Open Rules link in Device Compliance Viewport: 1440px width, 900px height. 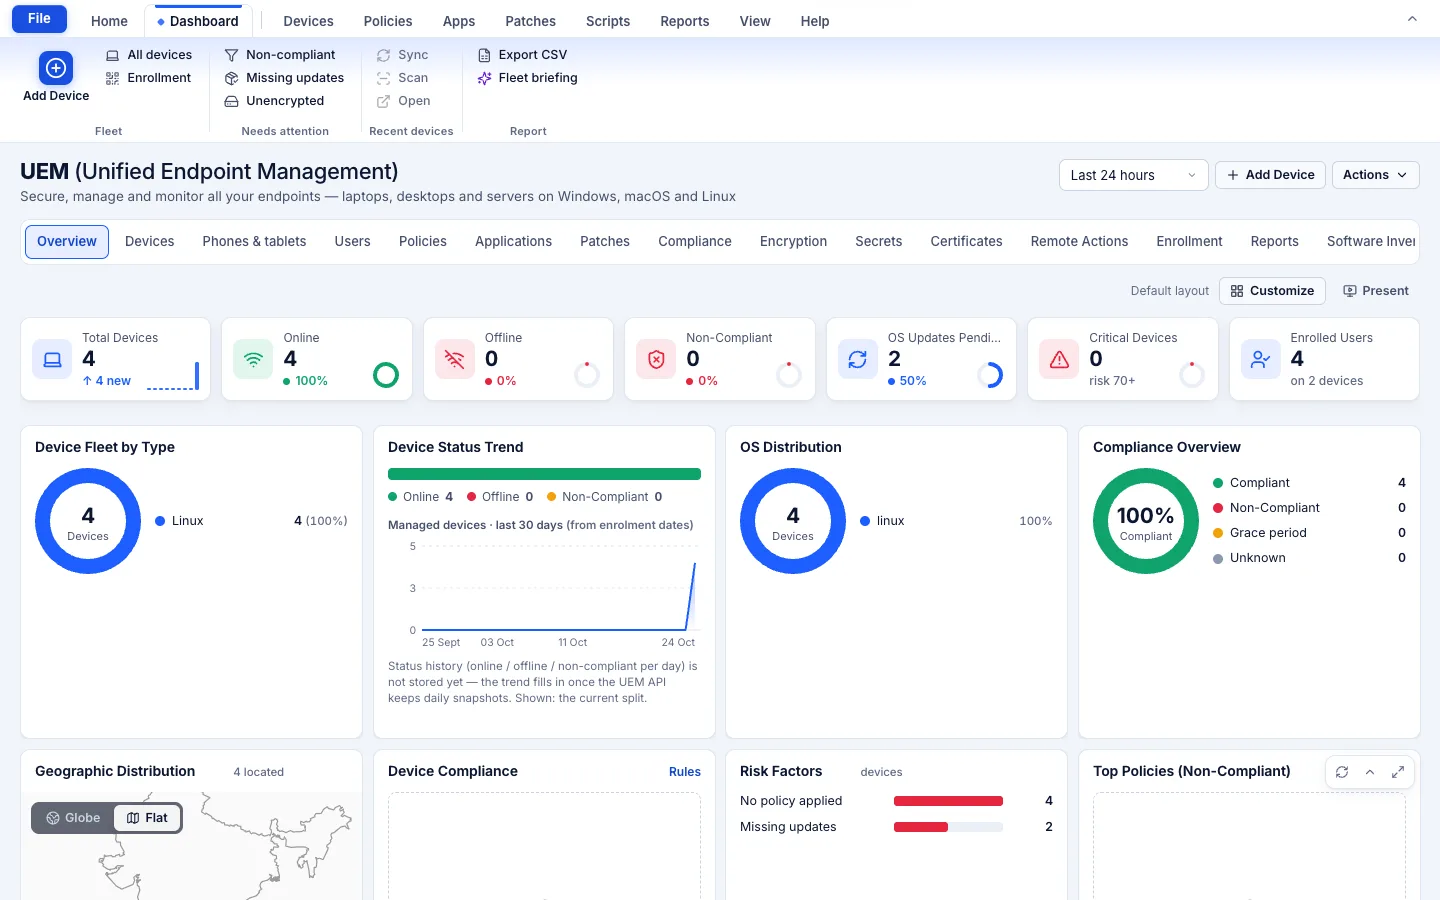coord(685,772)
